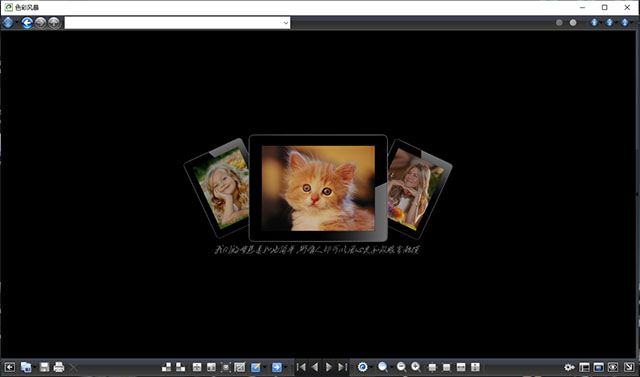This screenshot has height=377, width=640.
Task: Click the first of three blue pin icons
Action: 594,23
